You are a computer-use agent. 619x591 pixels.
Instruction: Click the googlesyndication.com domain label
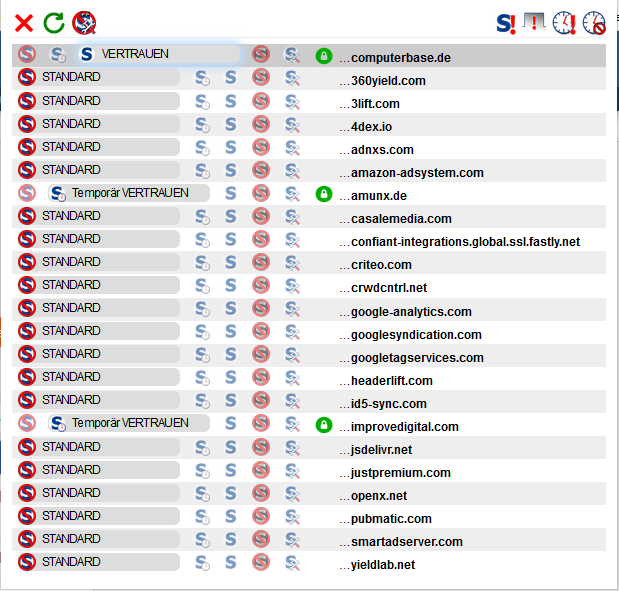pos(411,335)
